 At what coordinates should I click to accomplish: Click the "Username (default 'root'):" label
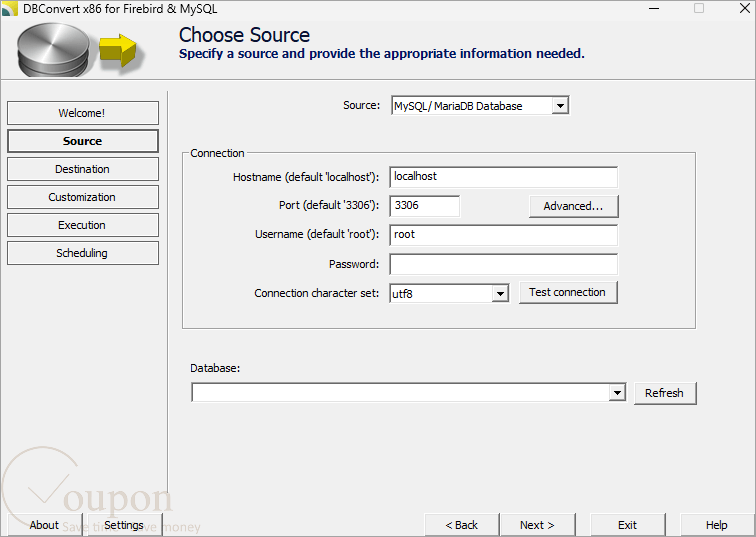[317, 234]
